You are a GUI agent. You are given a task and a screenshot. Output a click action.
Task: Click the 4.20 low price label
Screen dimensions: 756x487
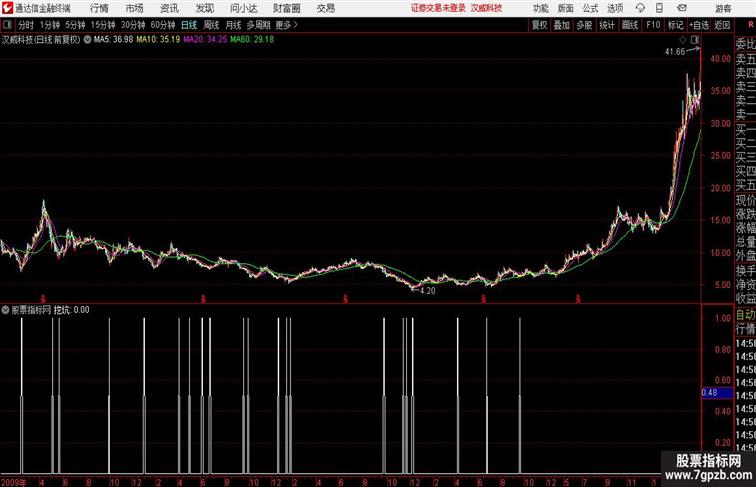pyautogui.click(x=427, y=291)
